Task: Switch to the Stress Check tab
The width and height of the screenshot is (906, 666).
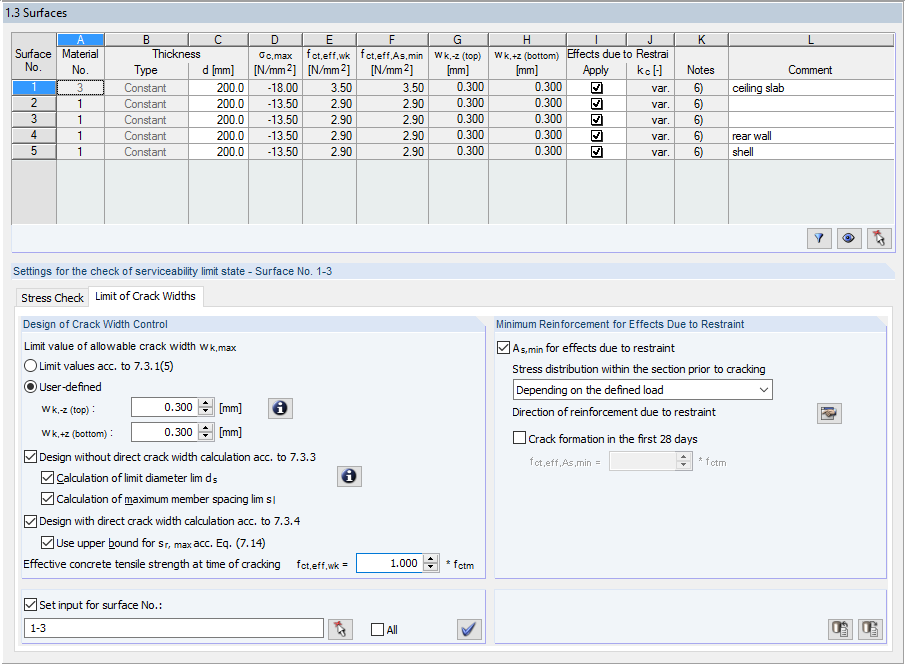Action: [x=51, y=297]
